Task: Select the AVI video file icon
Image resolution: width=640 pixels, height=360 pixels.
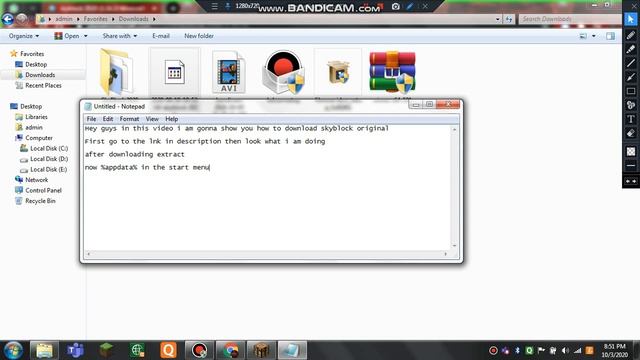Action: tap(229, 73)
